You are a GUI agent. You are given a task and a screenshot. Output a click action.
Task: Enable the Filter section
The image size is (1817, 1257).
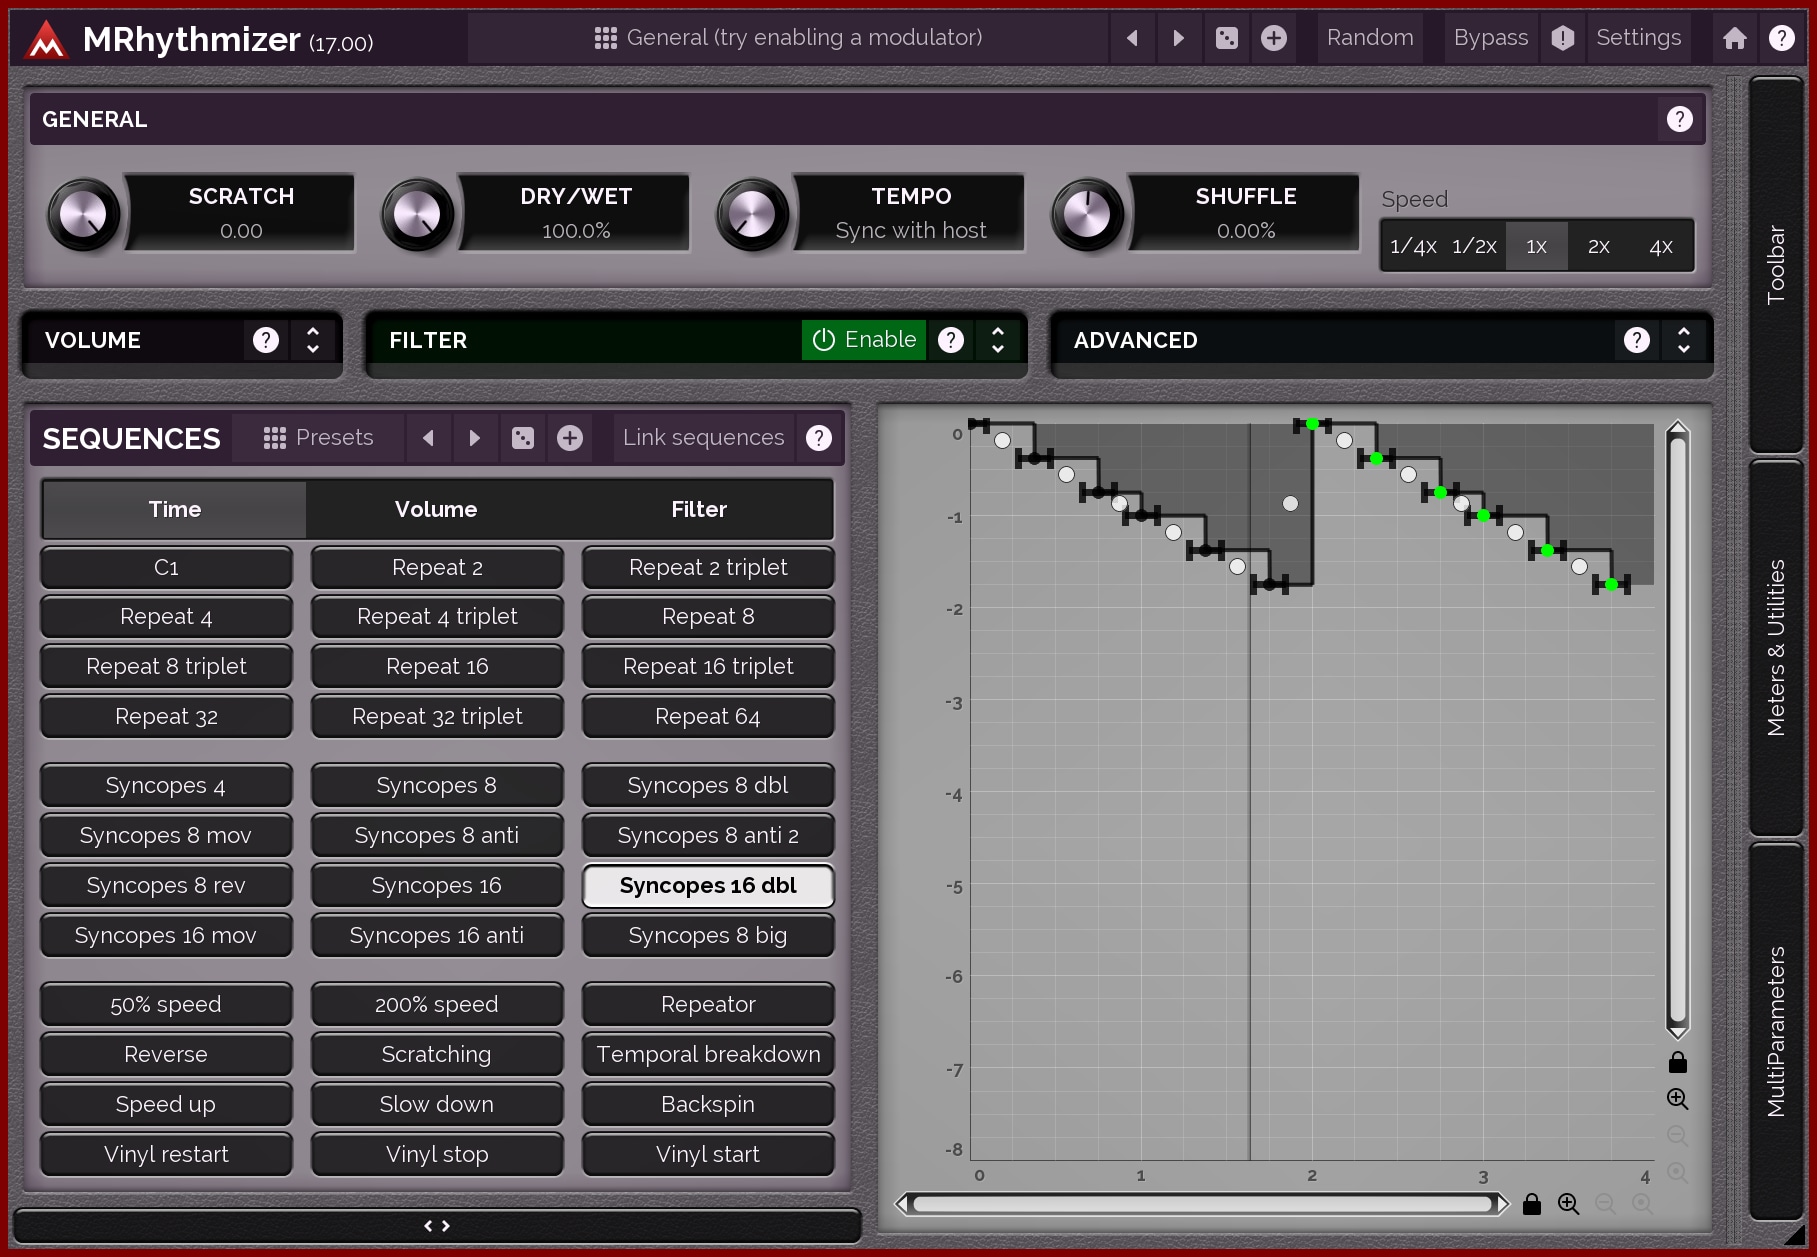click(x=864, y=340)
